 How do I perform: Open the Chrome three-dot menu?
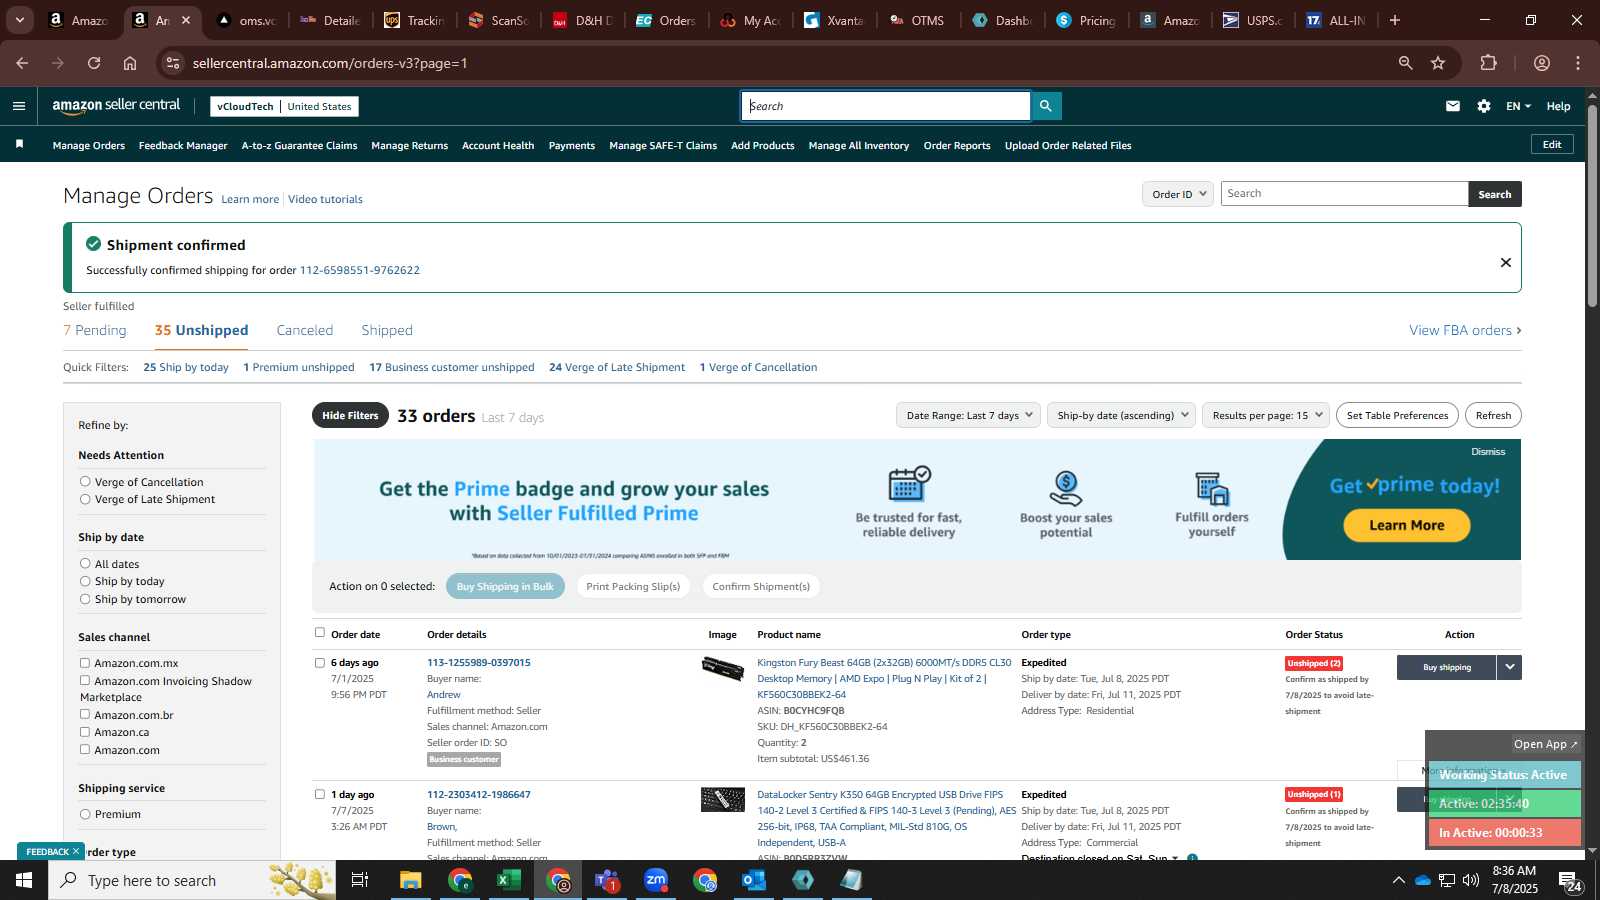point(1577,63)
